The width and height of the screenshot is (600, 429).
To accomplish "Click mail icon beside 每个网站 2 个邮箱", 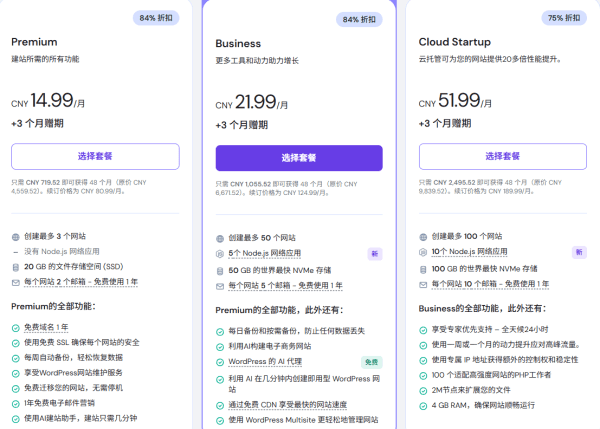I will pos(16,282).
